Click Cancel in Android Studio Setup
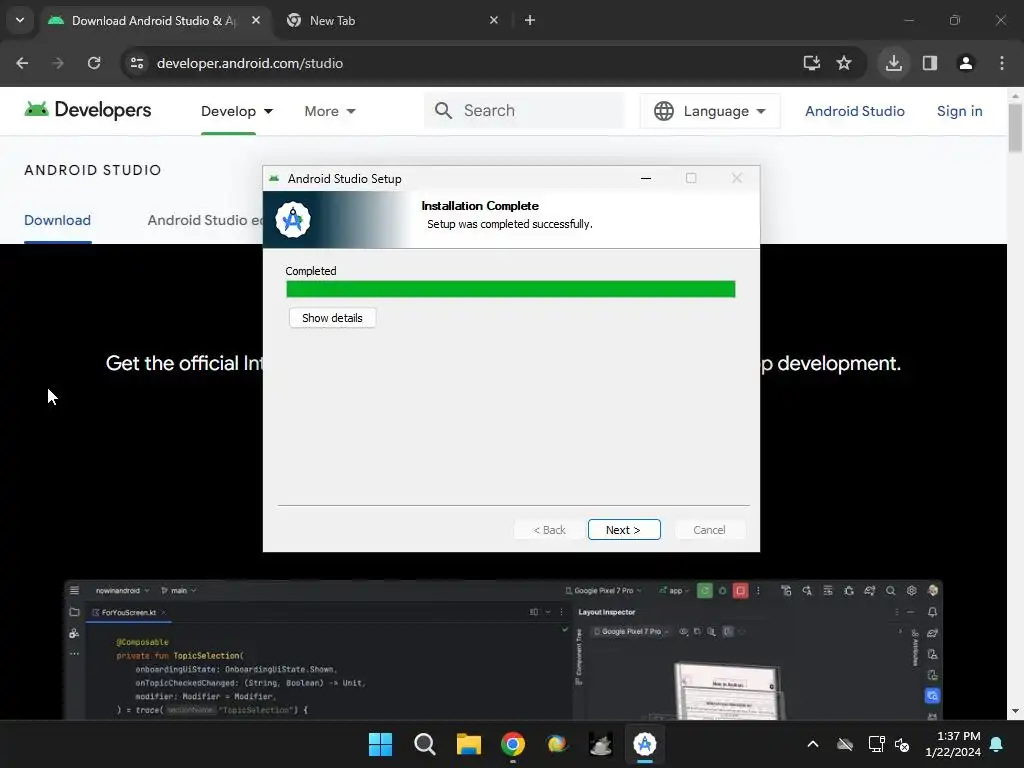The width and height of the screenshot is (1024, 768). pyautogui.click(x=709, y=530)
